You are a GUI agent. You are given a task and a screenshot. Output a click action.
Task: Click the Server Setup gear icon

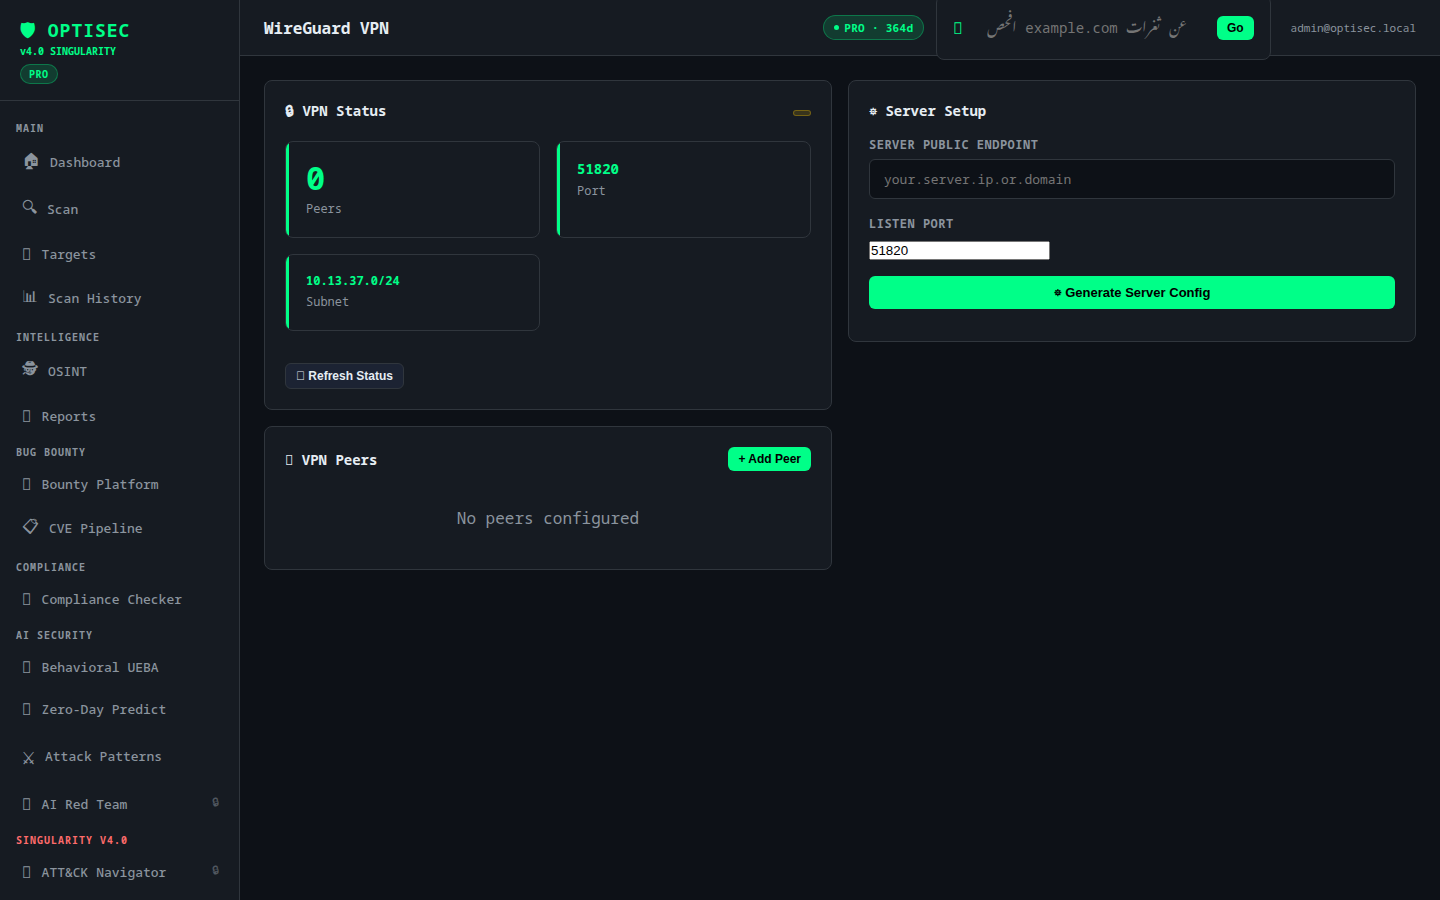873,111
